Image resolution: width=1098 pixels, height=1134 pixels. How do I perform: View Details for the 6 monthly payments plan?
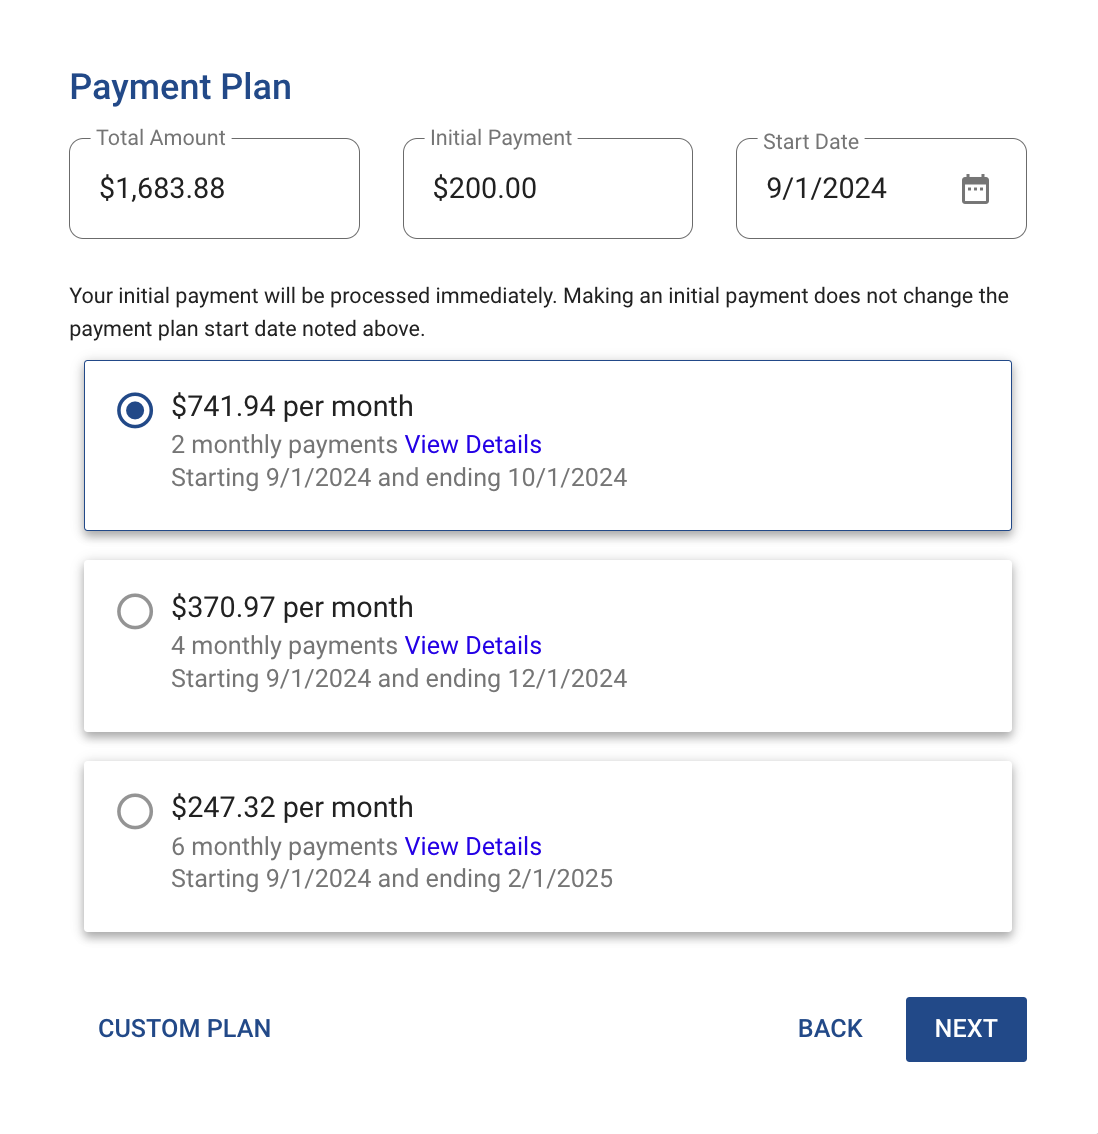(473, 846)
